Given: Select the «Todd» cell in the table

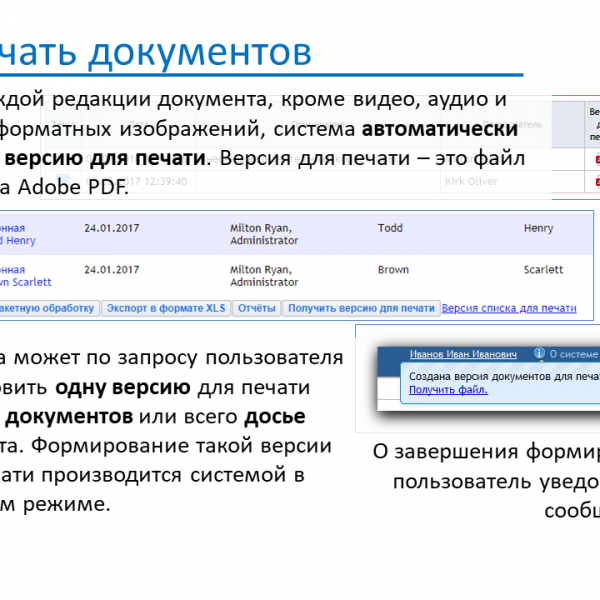Looking at the screenshot, I should (x=392, y=228).
